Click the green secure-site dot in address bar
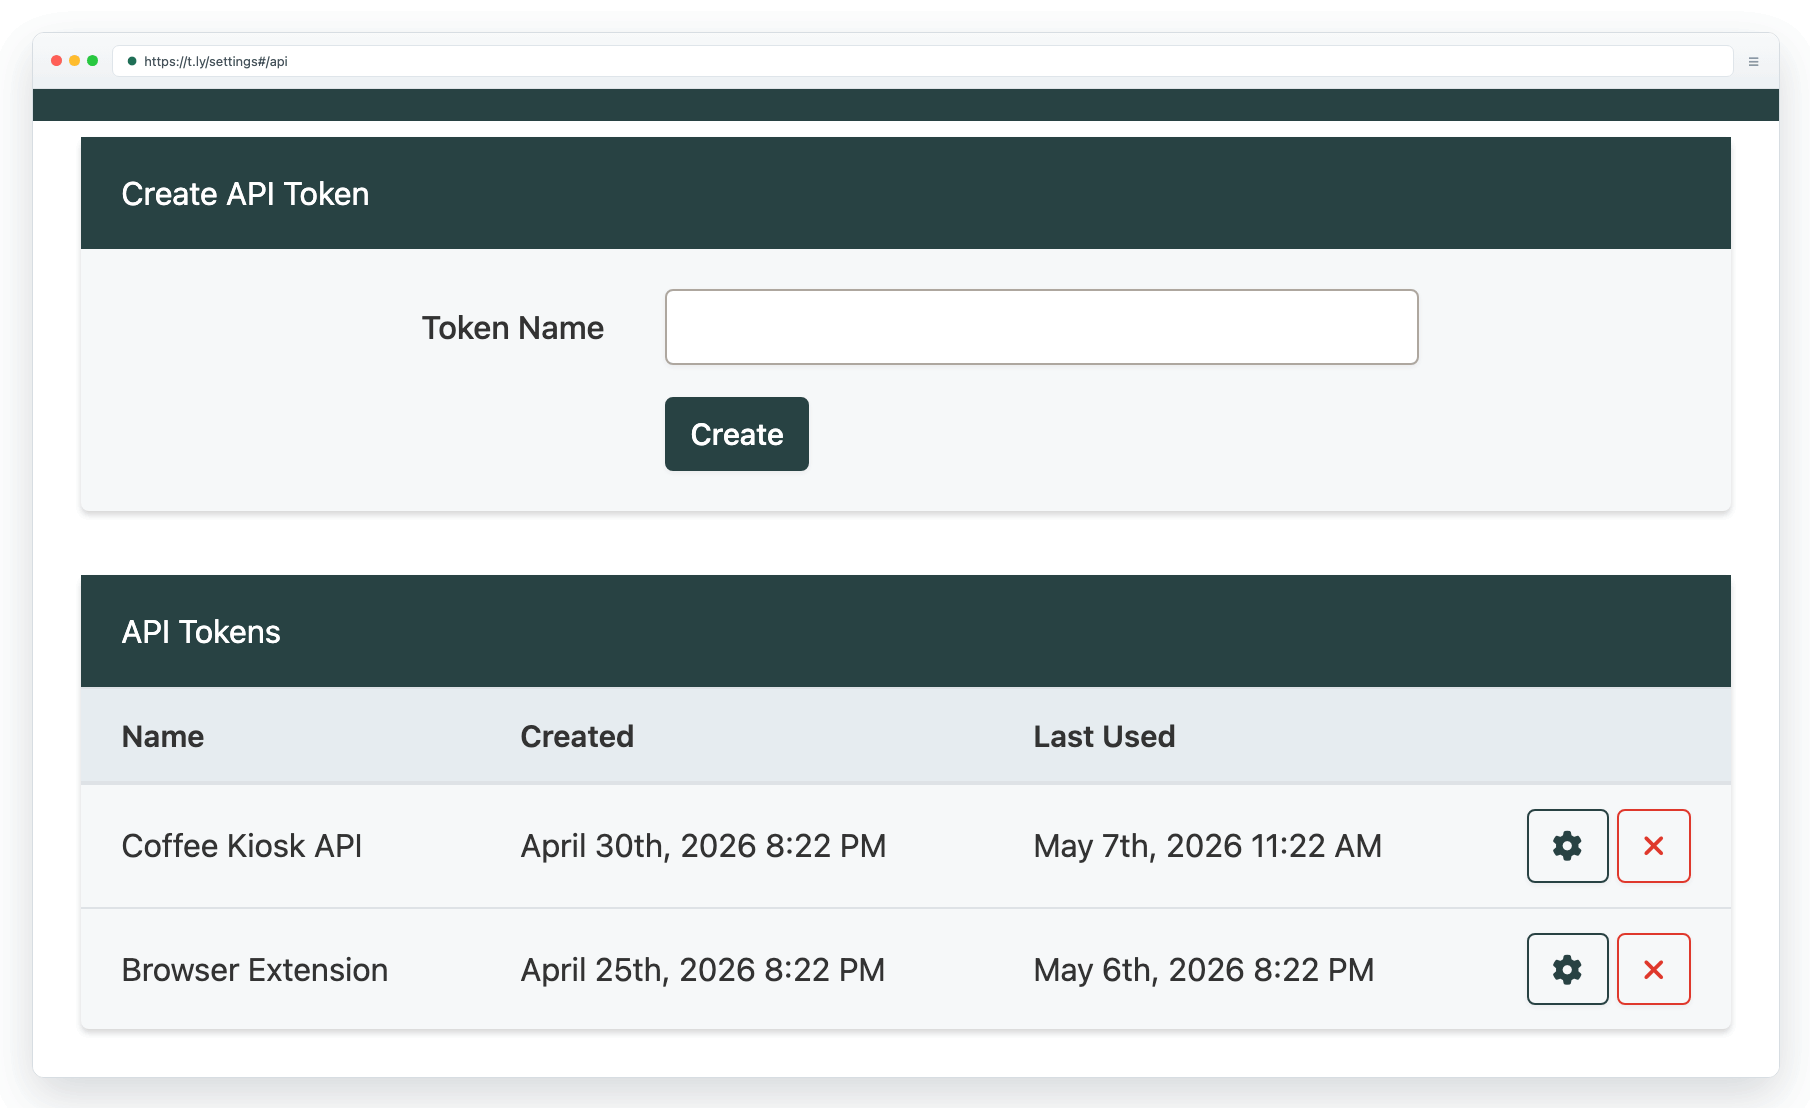This screenshot has width=1810, height=1108. (x=132, y=61)
